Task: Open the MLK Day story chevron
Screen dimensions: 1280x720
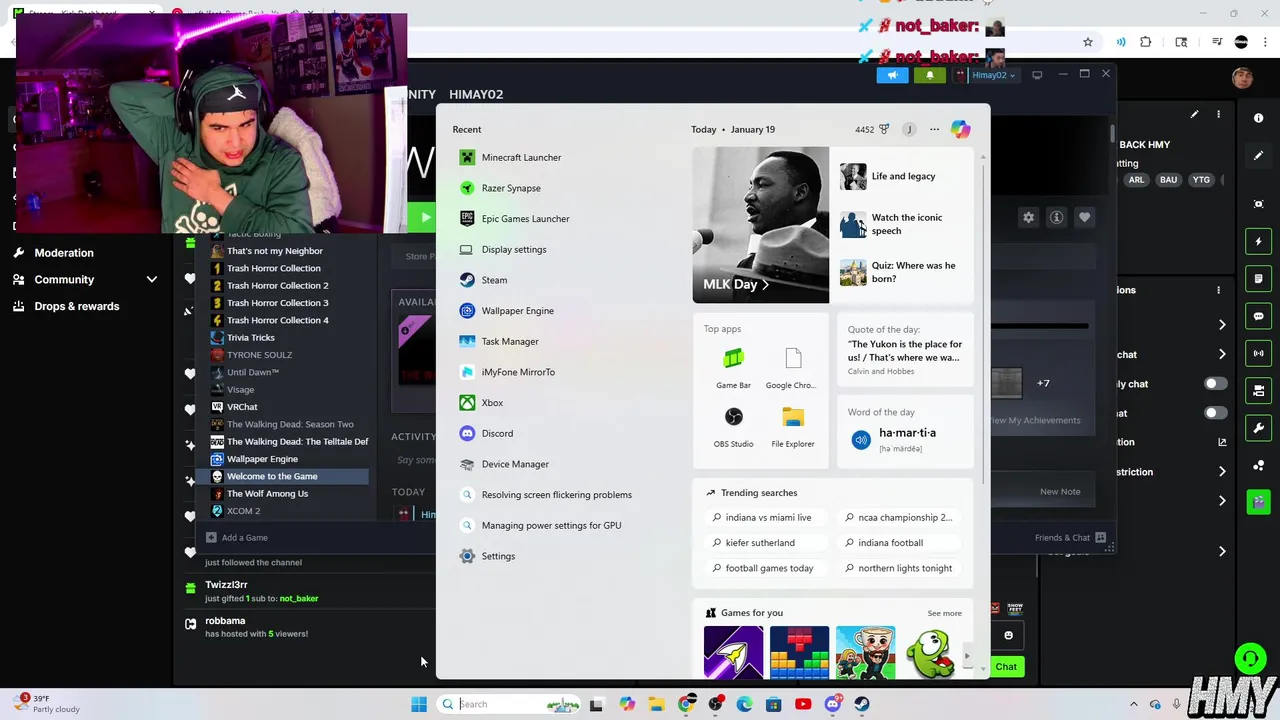Action: pyautogui.click(x=766, y=285)
